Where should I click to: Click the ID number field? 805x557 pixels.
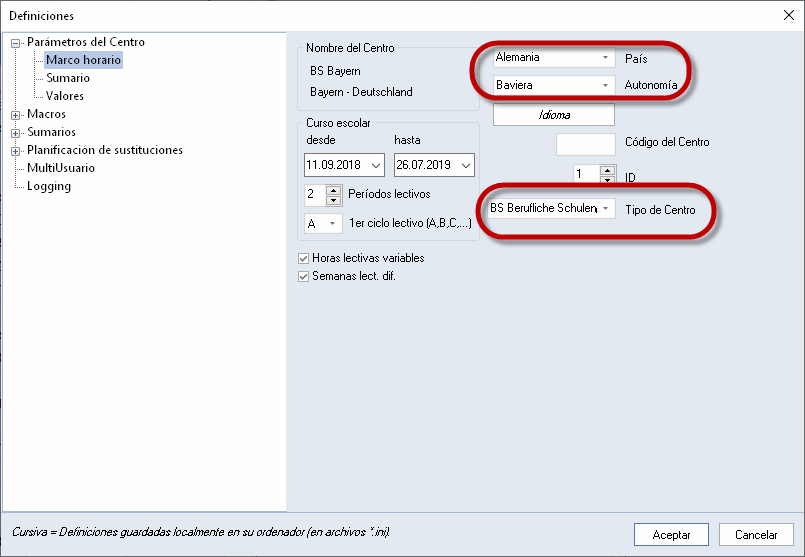click(x=586, y=174)
